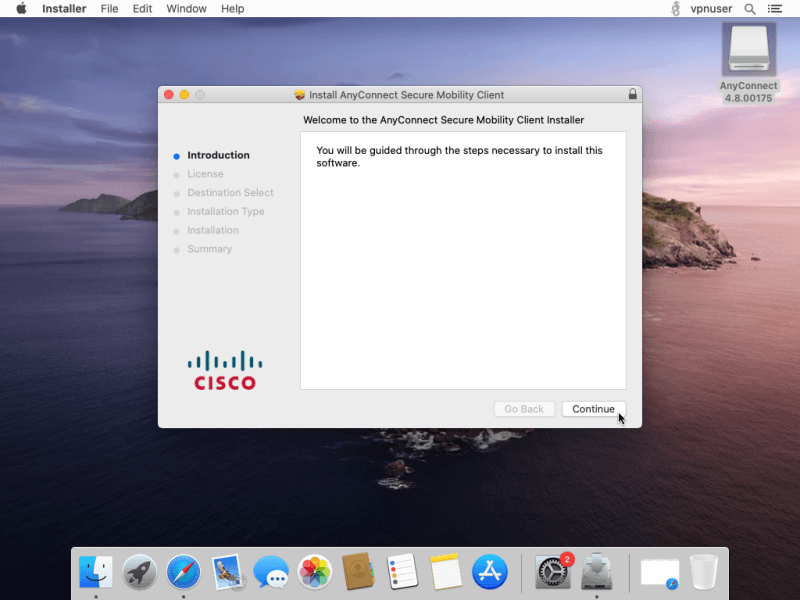Click the Continue button
The image size is (800, 600).
tap(593, 409)
